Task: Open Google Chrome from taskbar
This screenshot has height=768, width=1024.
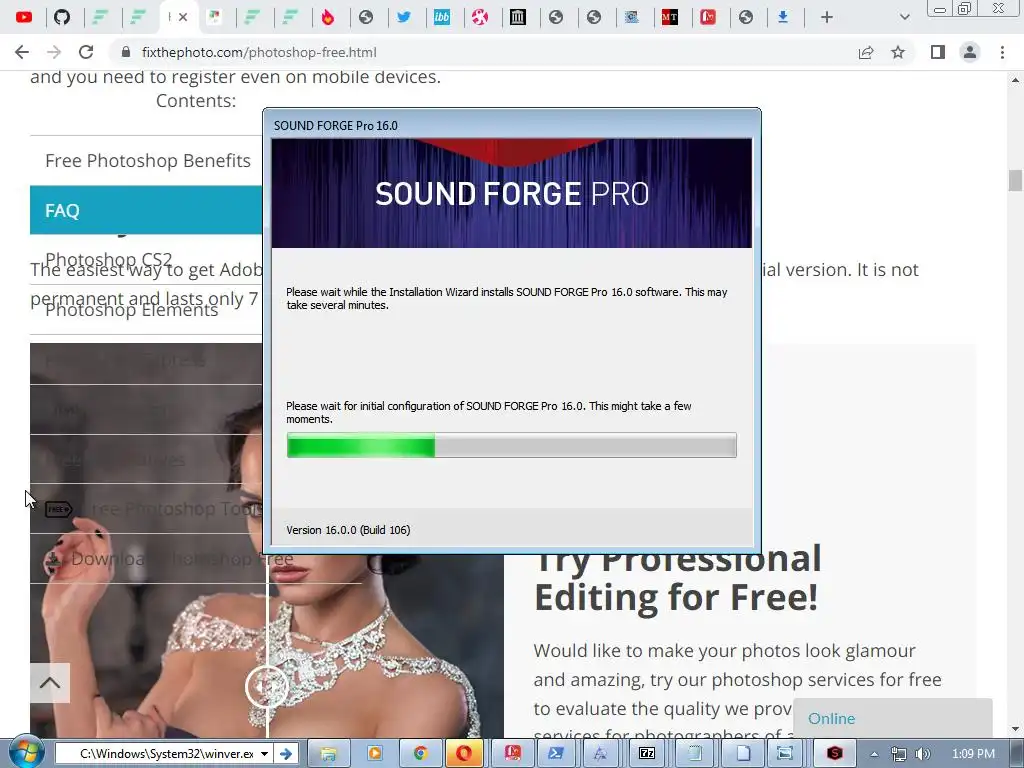Action: pos(420,754)
